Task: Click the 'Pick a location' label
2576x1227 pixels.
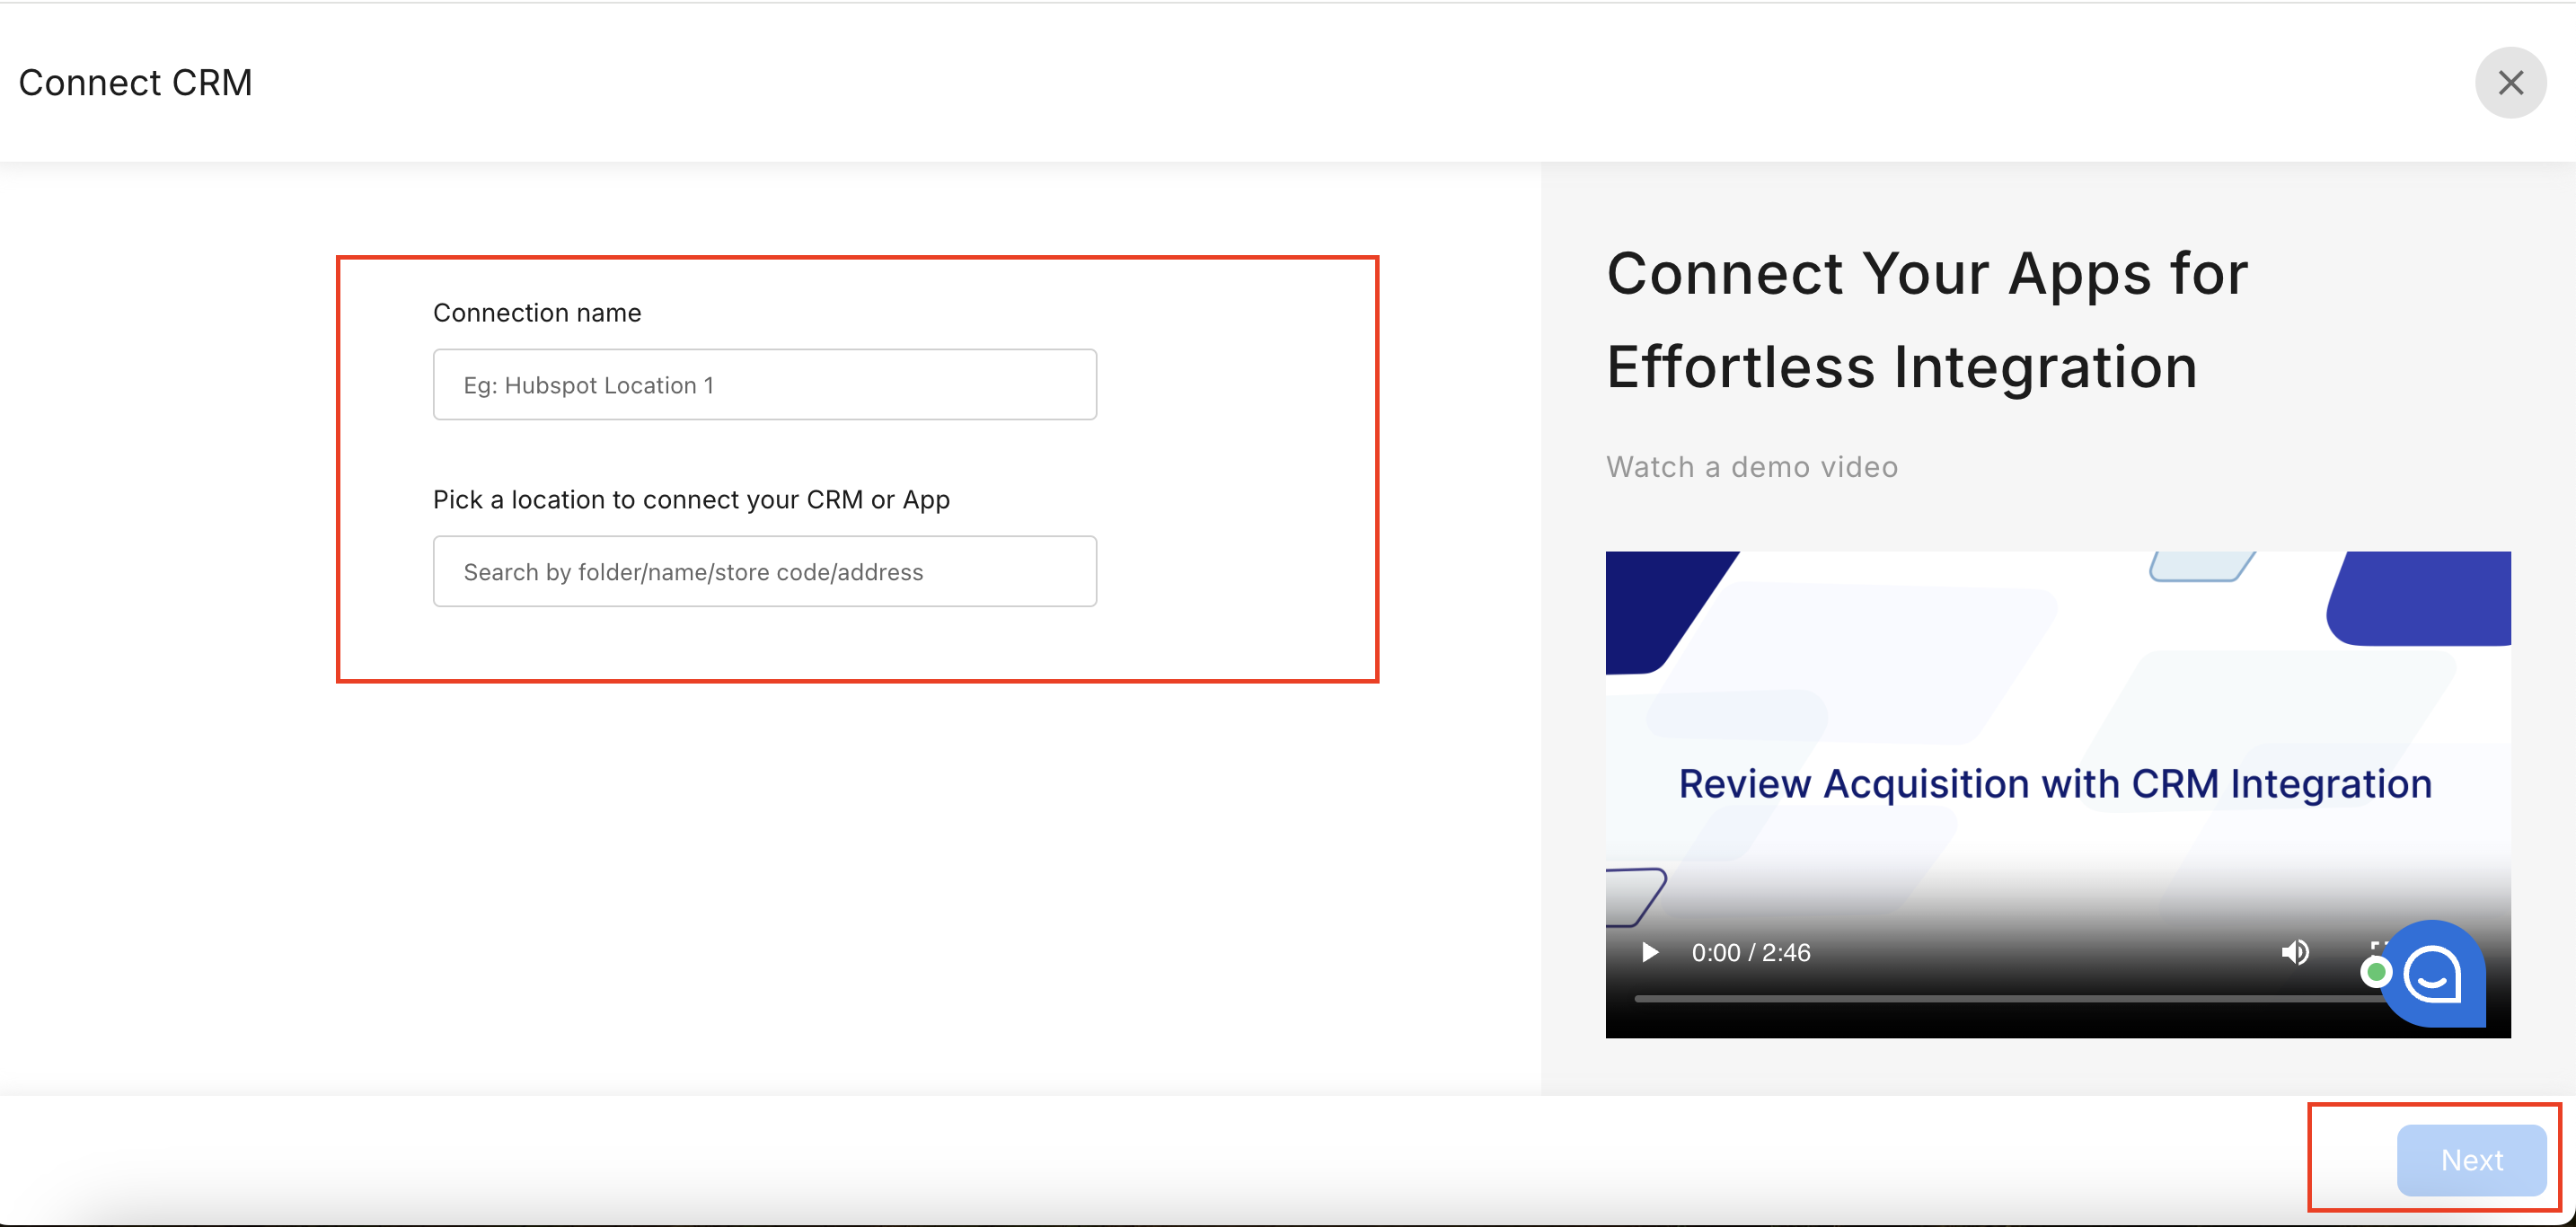Action: point(691,500)
